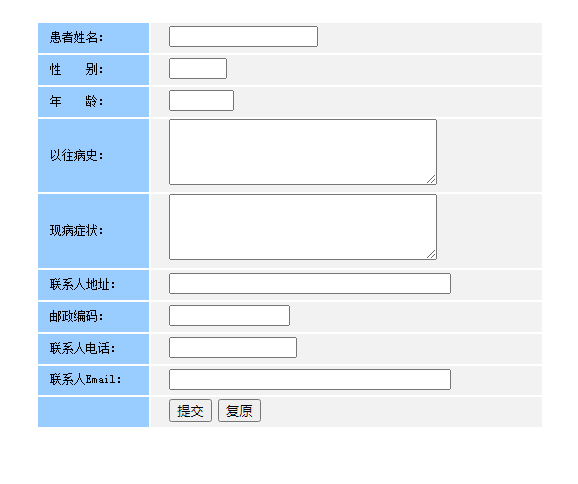The width and height of the screenshot is (578, 484).
Task: Submit the form with 提交 button
Action: point(190,411)
